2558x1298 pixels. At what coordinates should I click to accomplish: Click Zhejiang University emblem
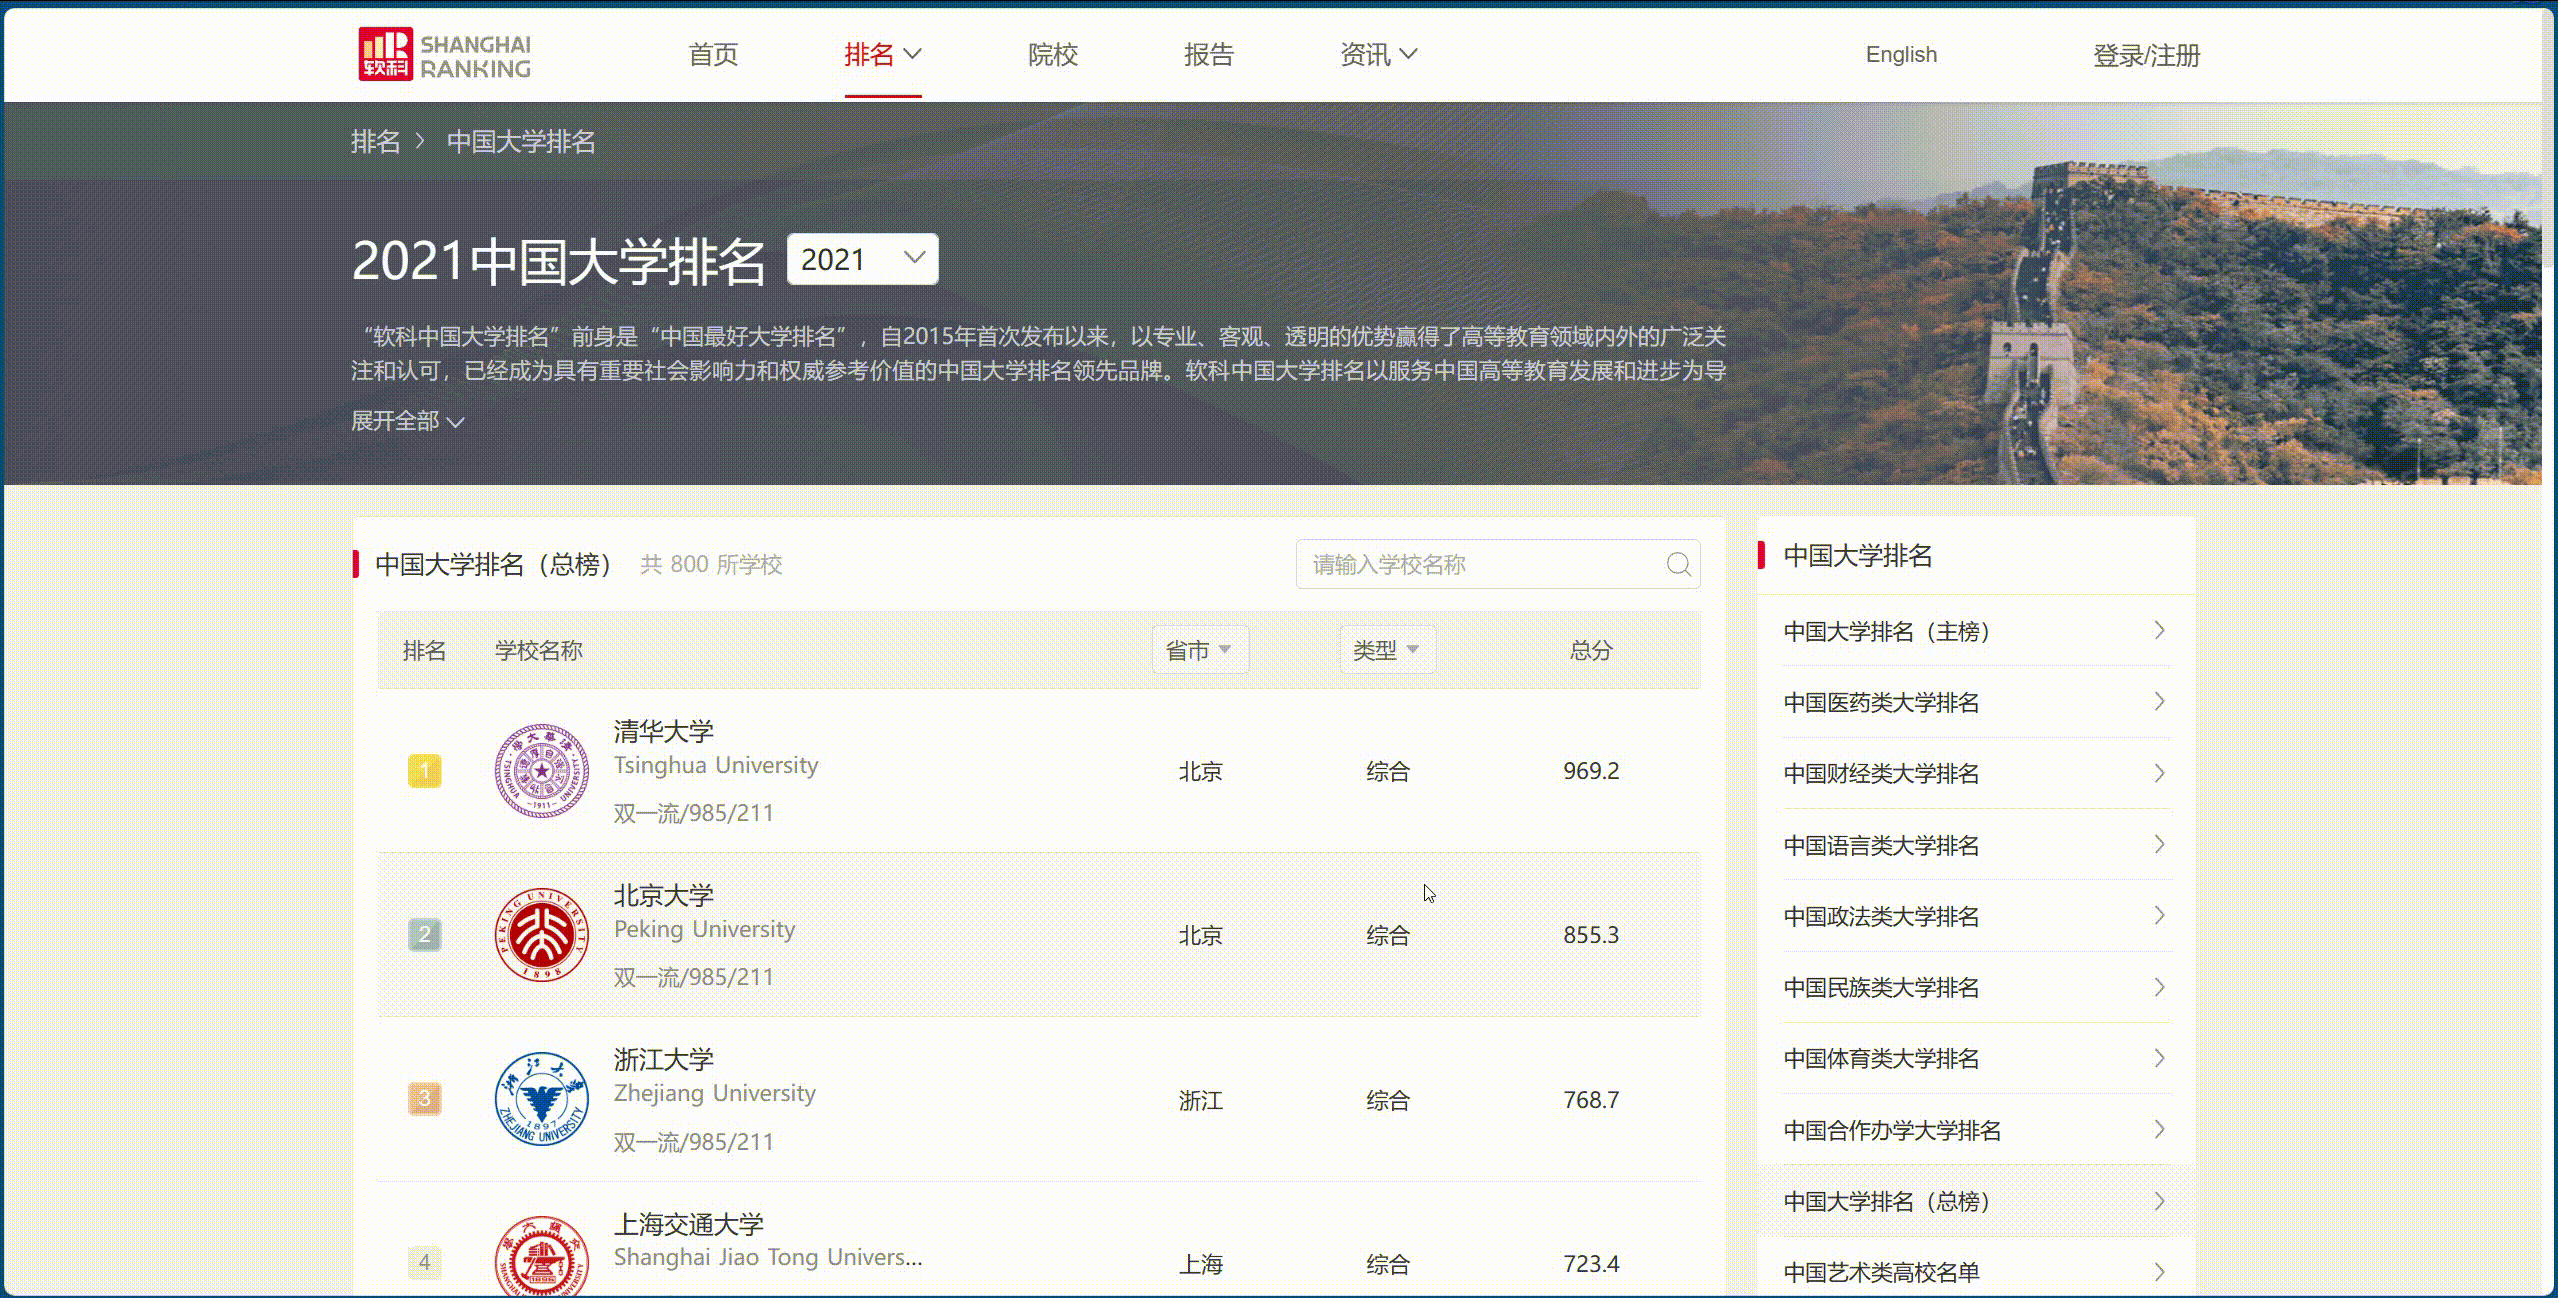[x=542, y=1099]
